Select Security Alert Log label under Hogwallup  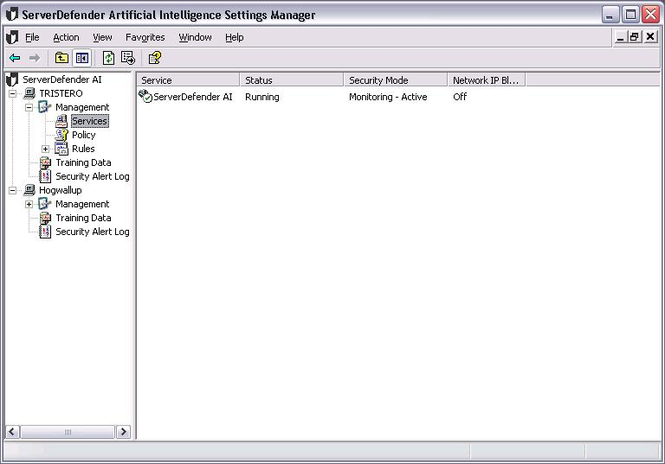click(92, 232)
